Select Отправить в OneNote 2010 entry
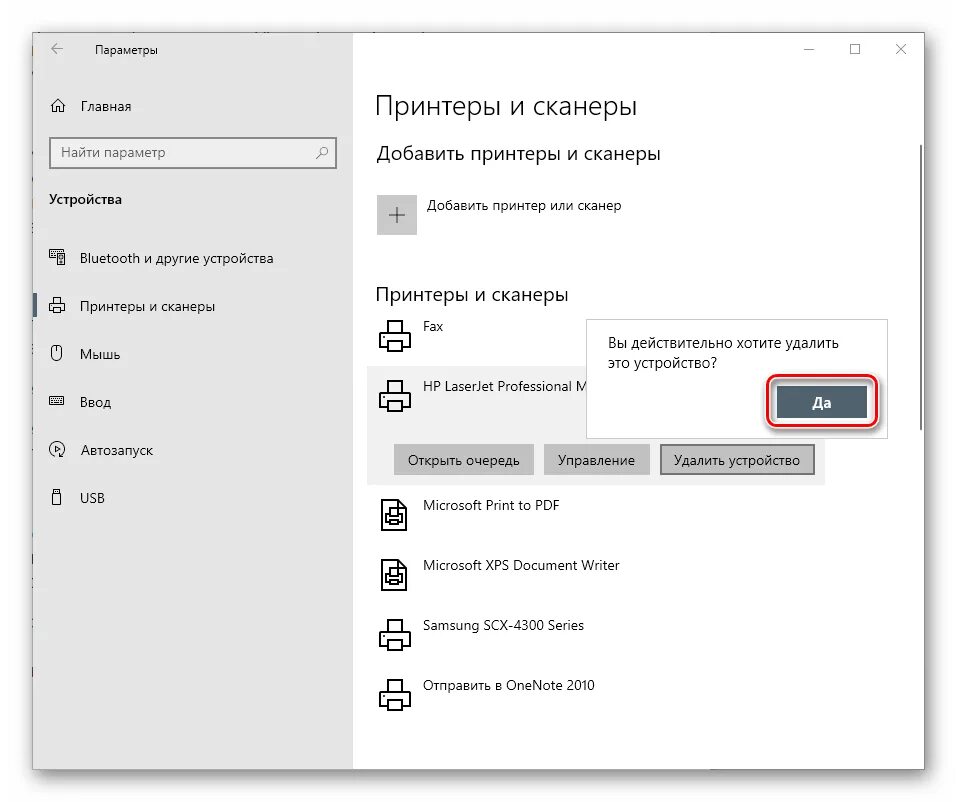This screenshot has width=957, height=802. click(x=508, y=685)
